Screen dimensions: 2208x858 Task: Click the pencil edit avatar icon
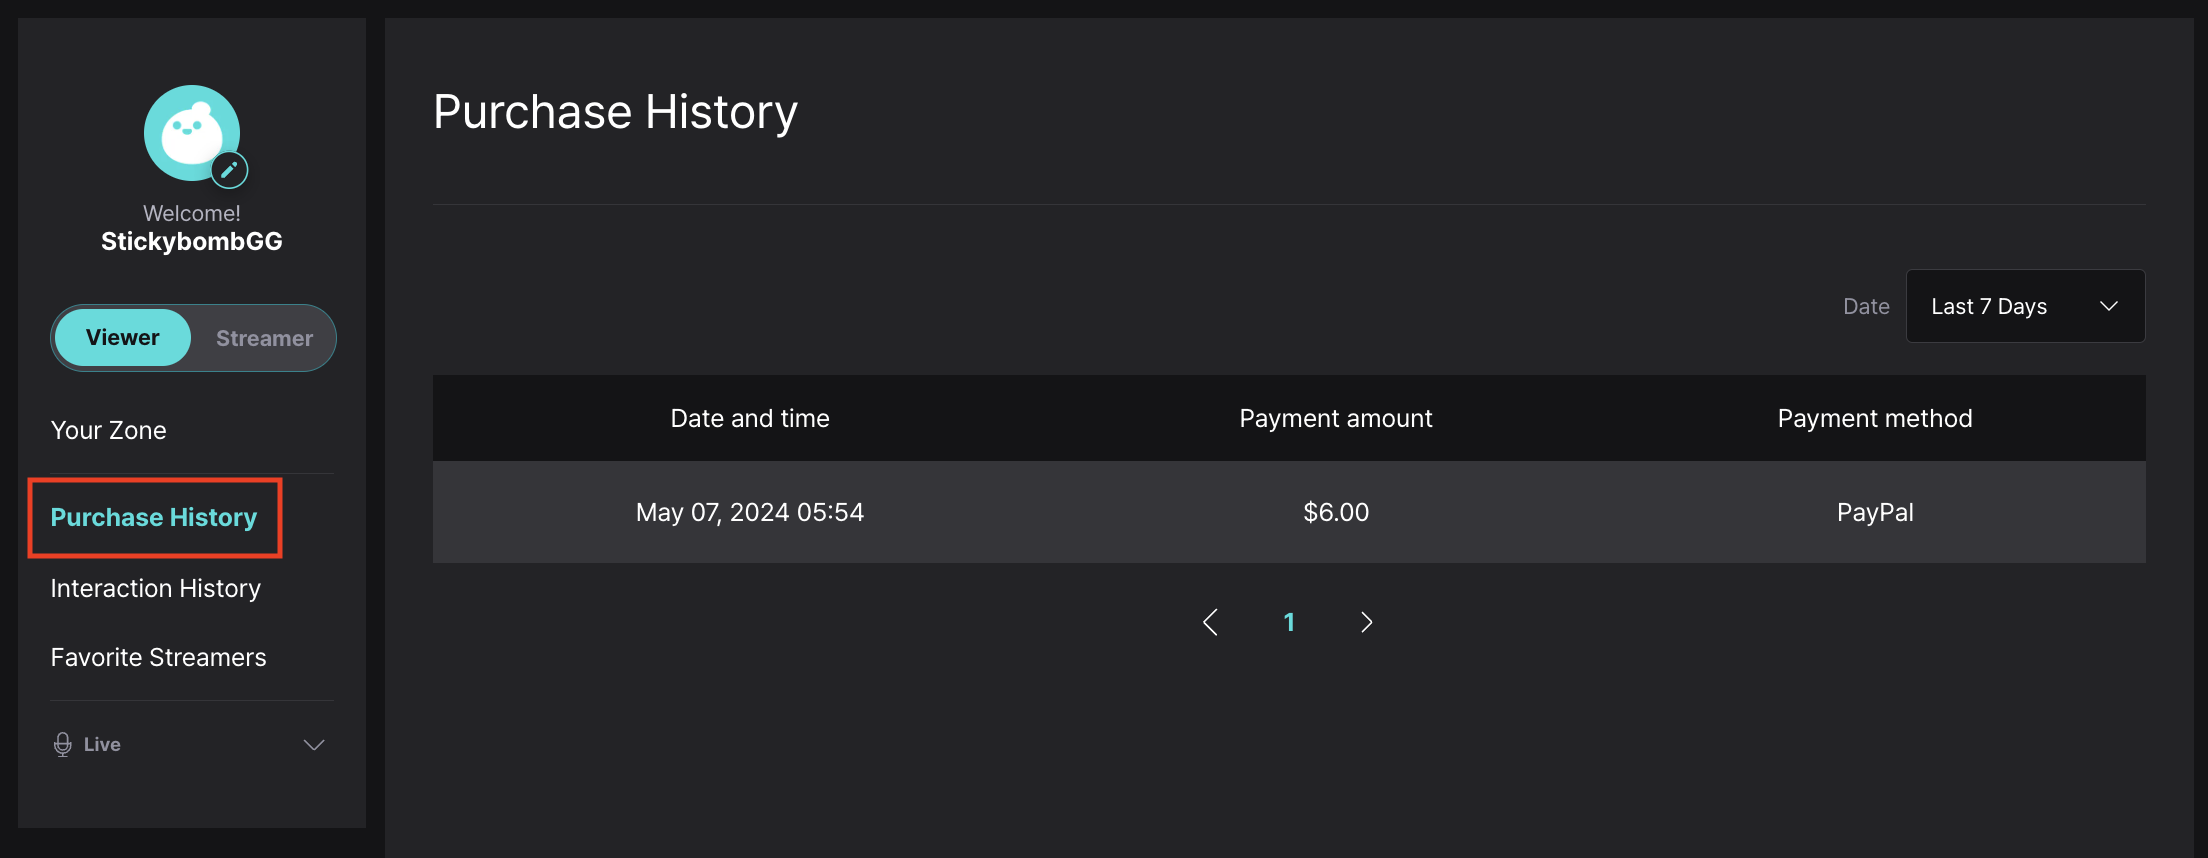229,170
